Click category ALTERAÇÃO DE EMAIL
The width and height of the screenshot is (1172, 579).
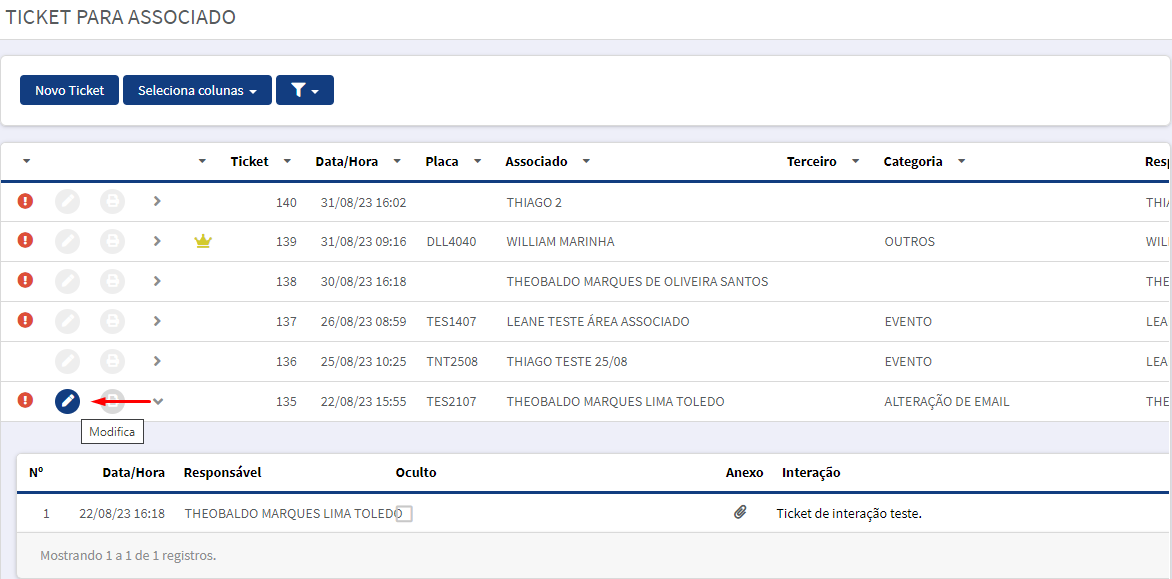(x=947, y=401)
